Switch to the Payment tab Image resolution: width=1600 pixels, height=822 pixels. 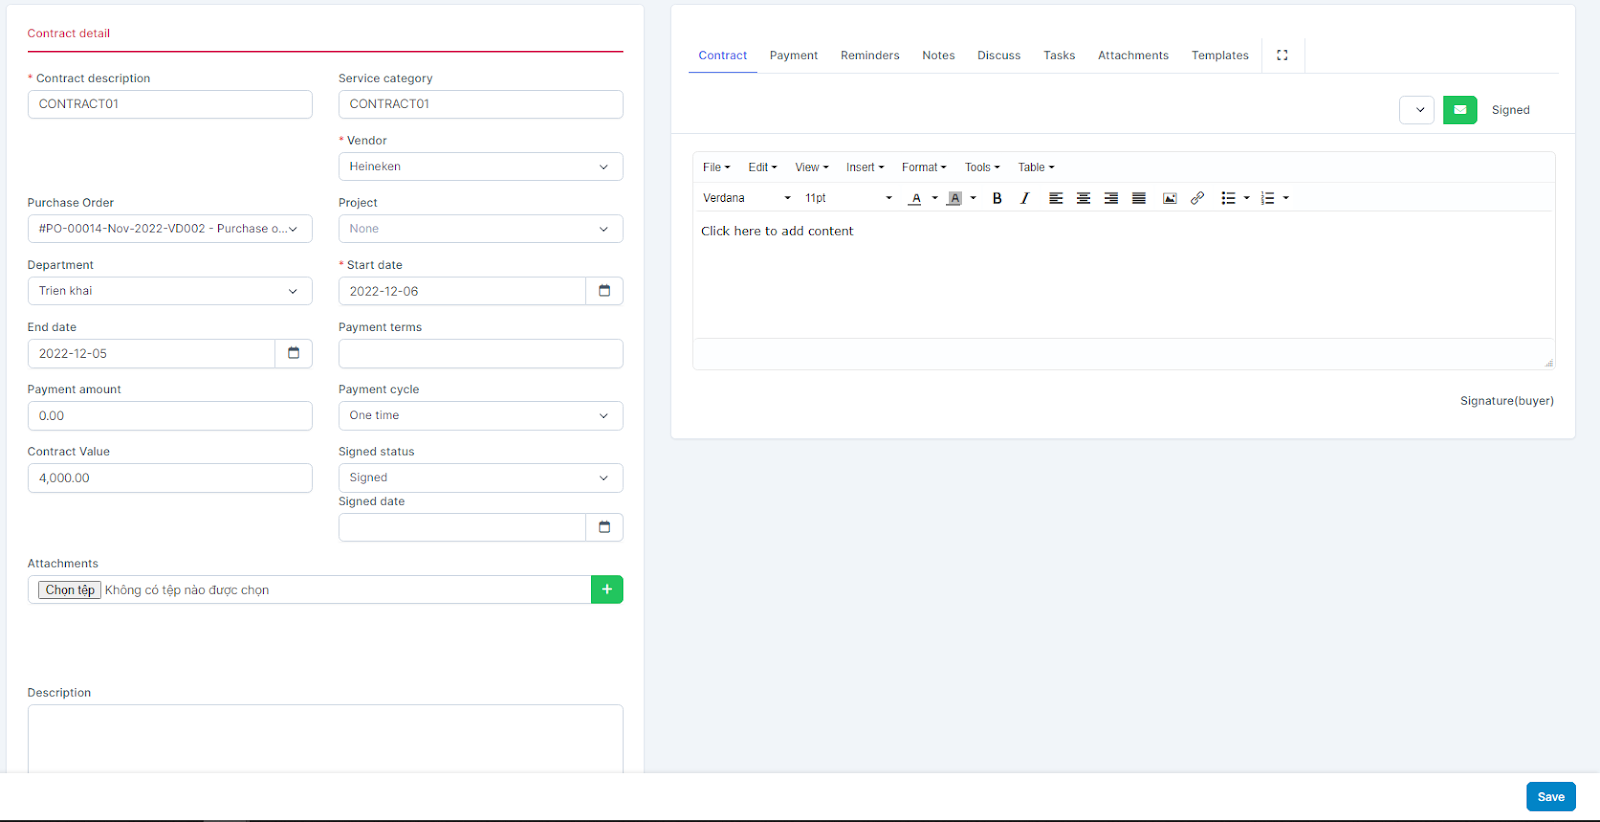[x=793, y=55]
